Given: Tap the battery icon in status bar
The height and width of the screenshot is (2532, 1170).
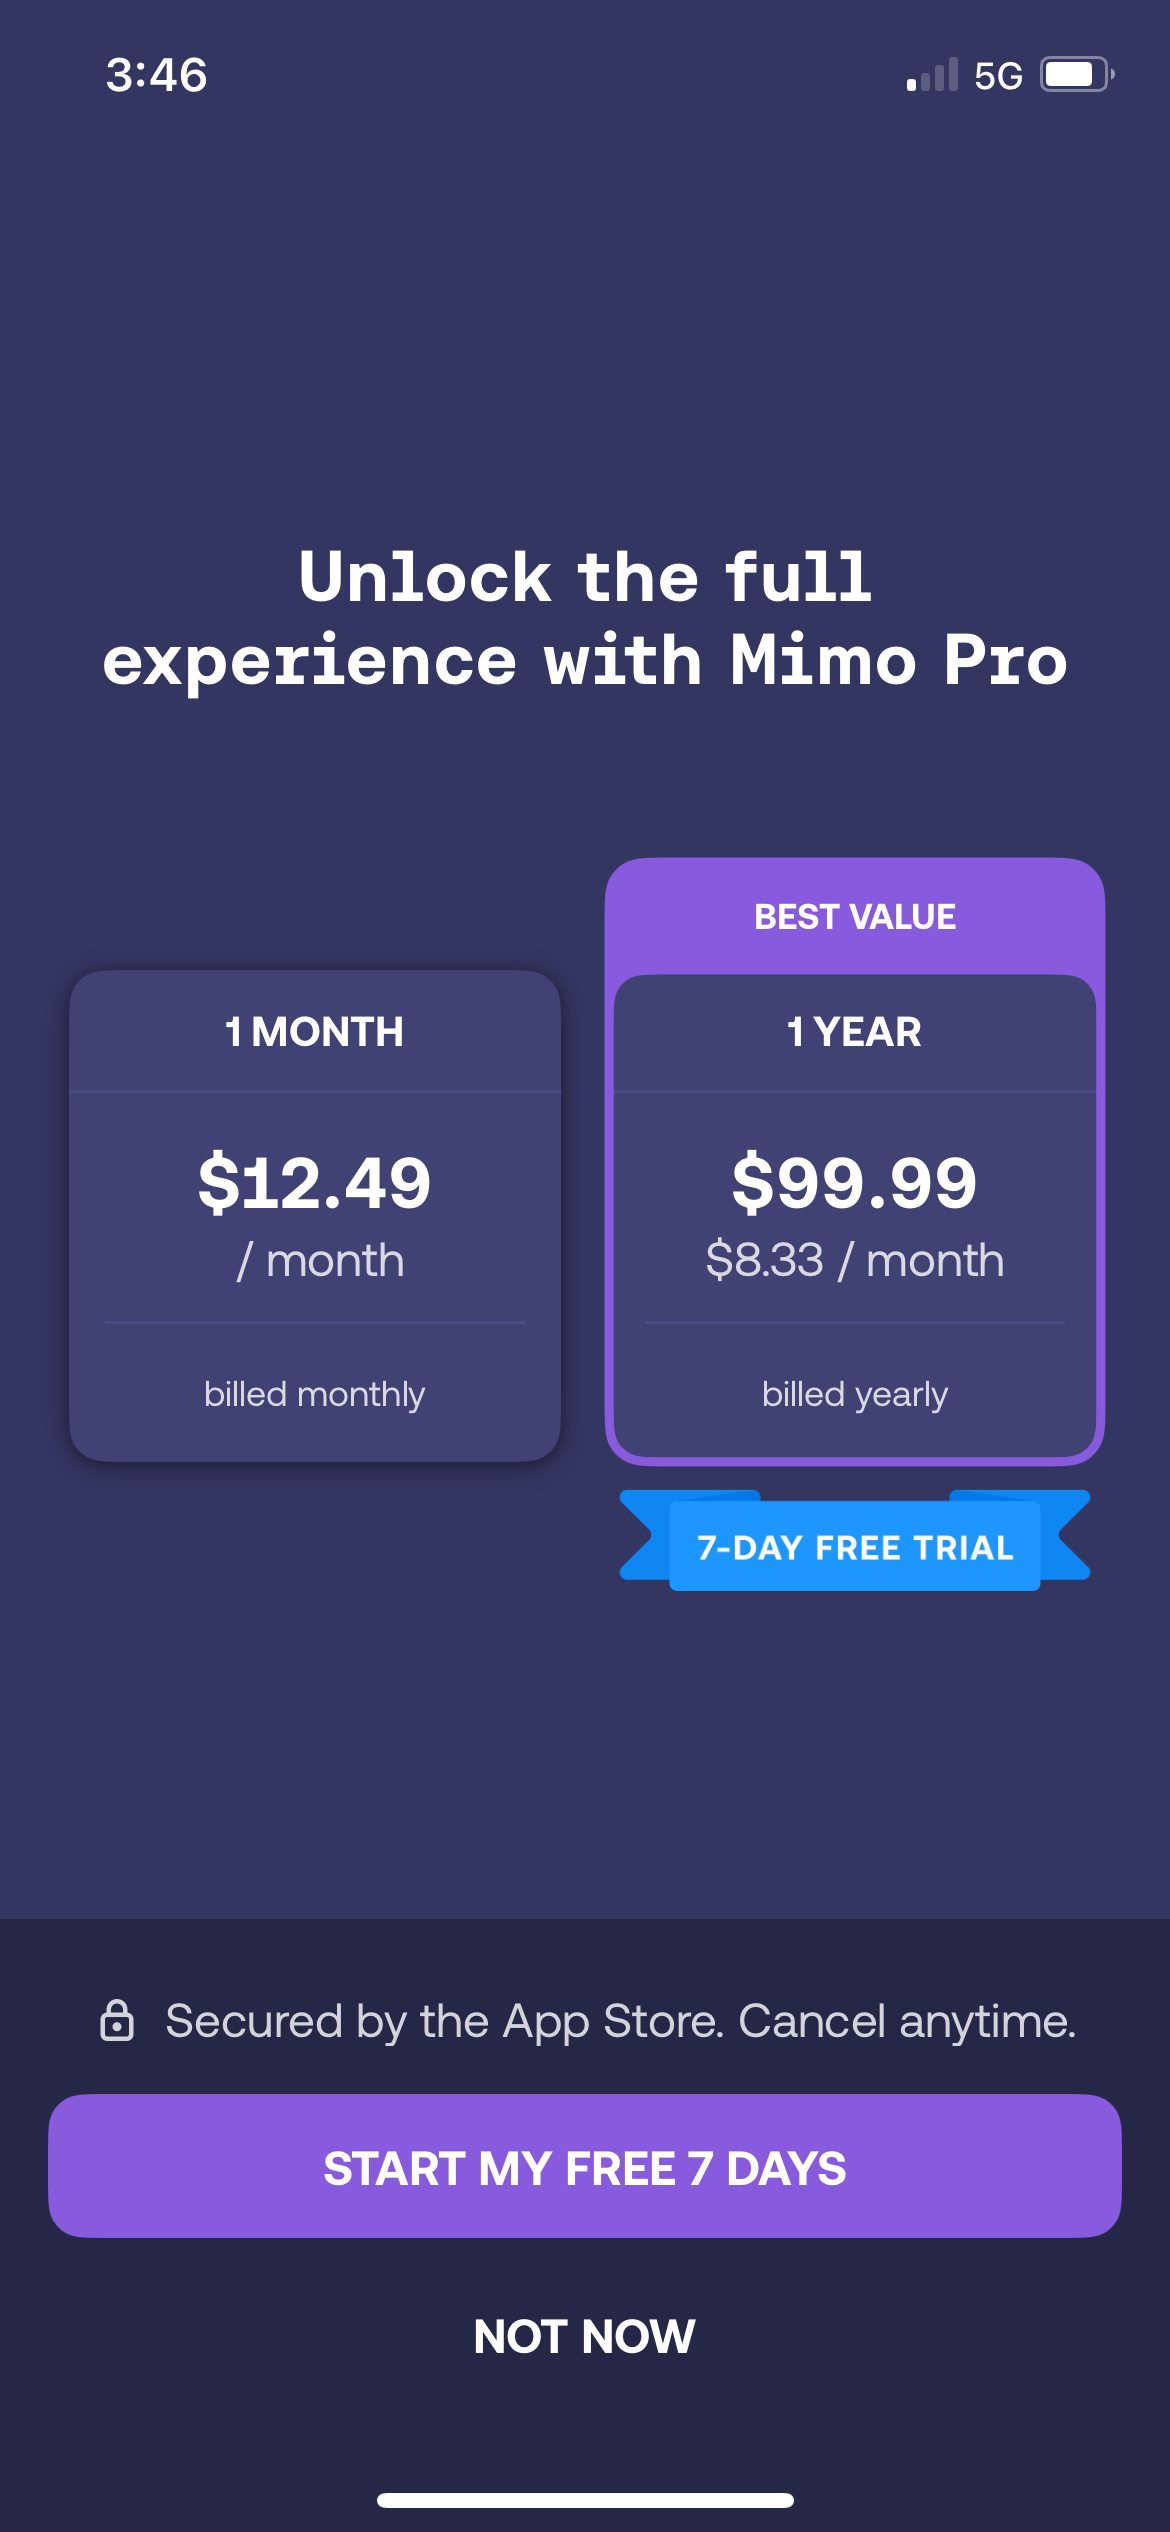Looking at the screenshot, I should click(1077, 75).
